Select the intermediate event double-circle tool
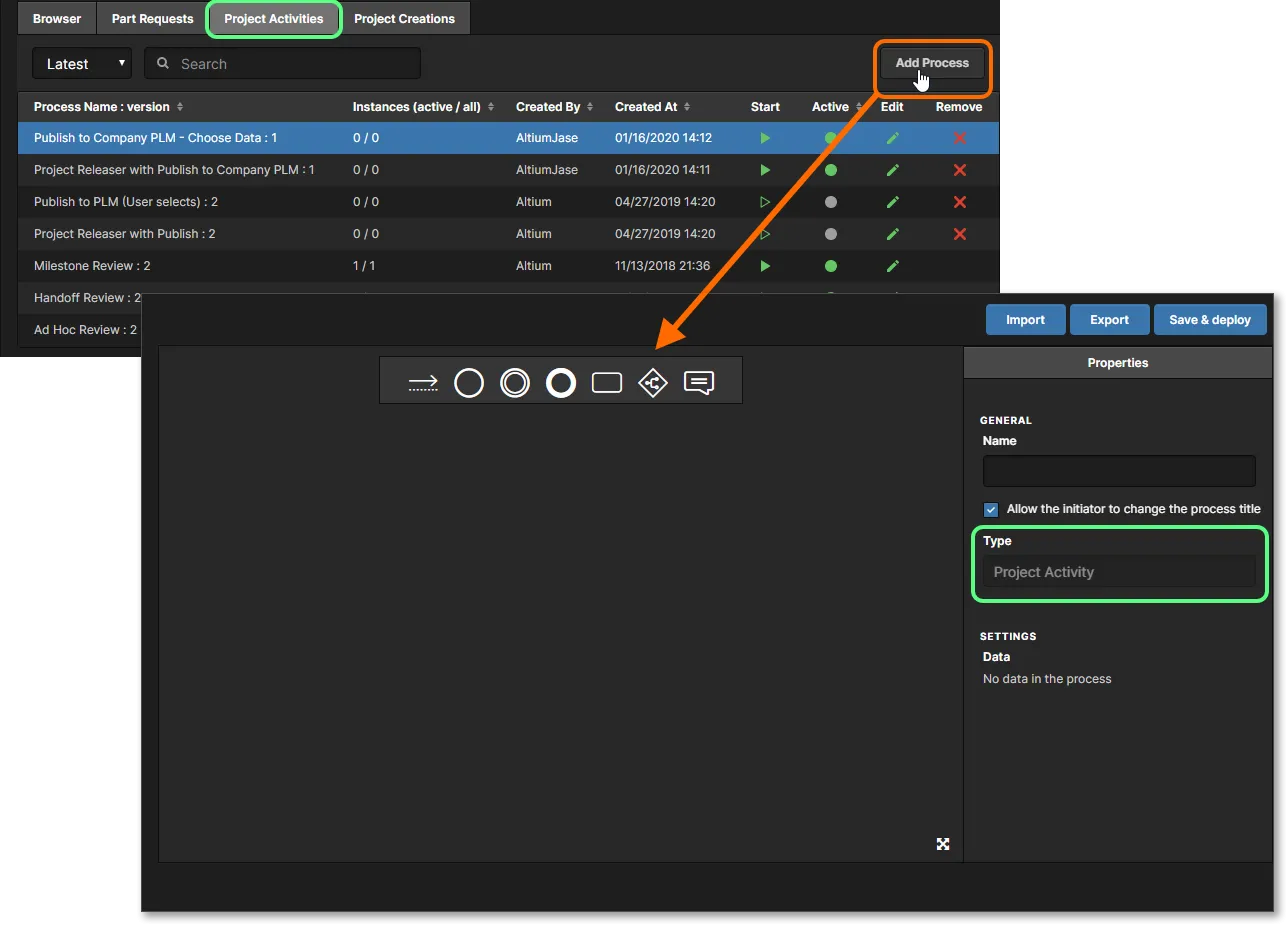Screen dimensions: 1287x925 tap(515, 383)
